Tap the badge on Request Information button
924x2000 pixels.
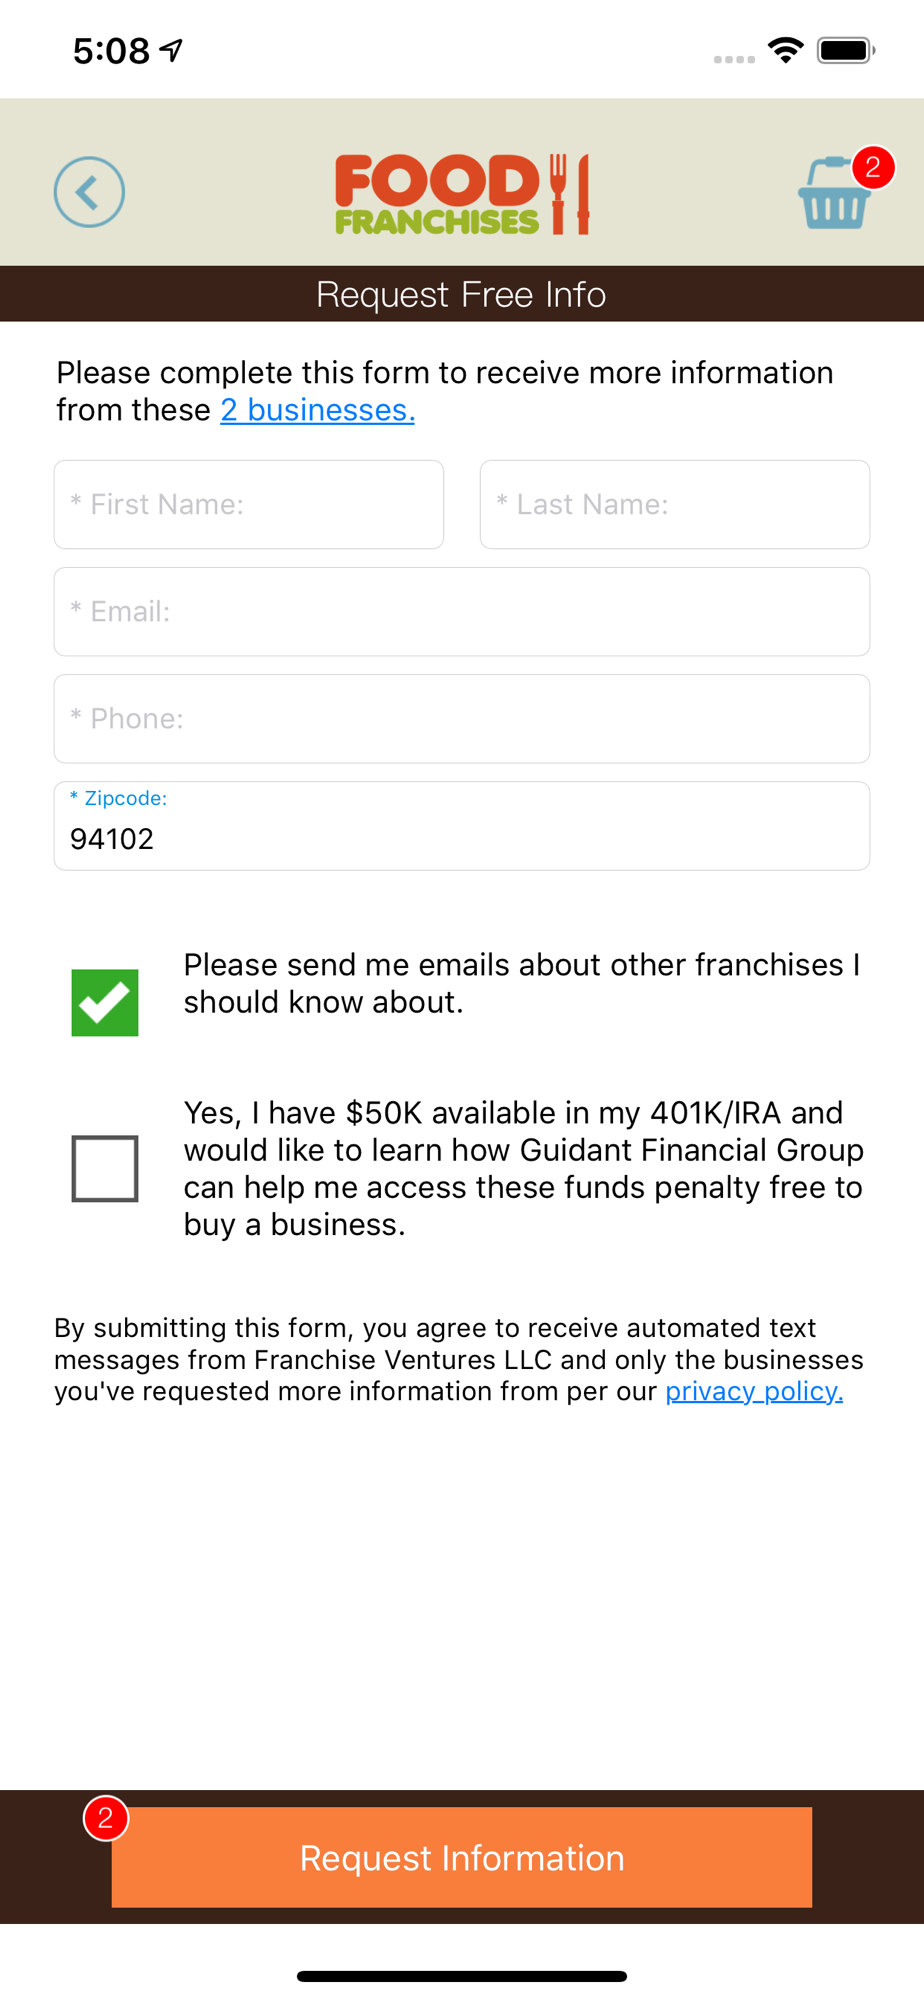tap(106, 1818)
